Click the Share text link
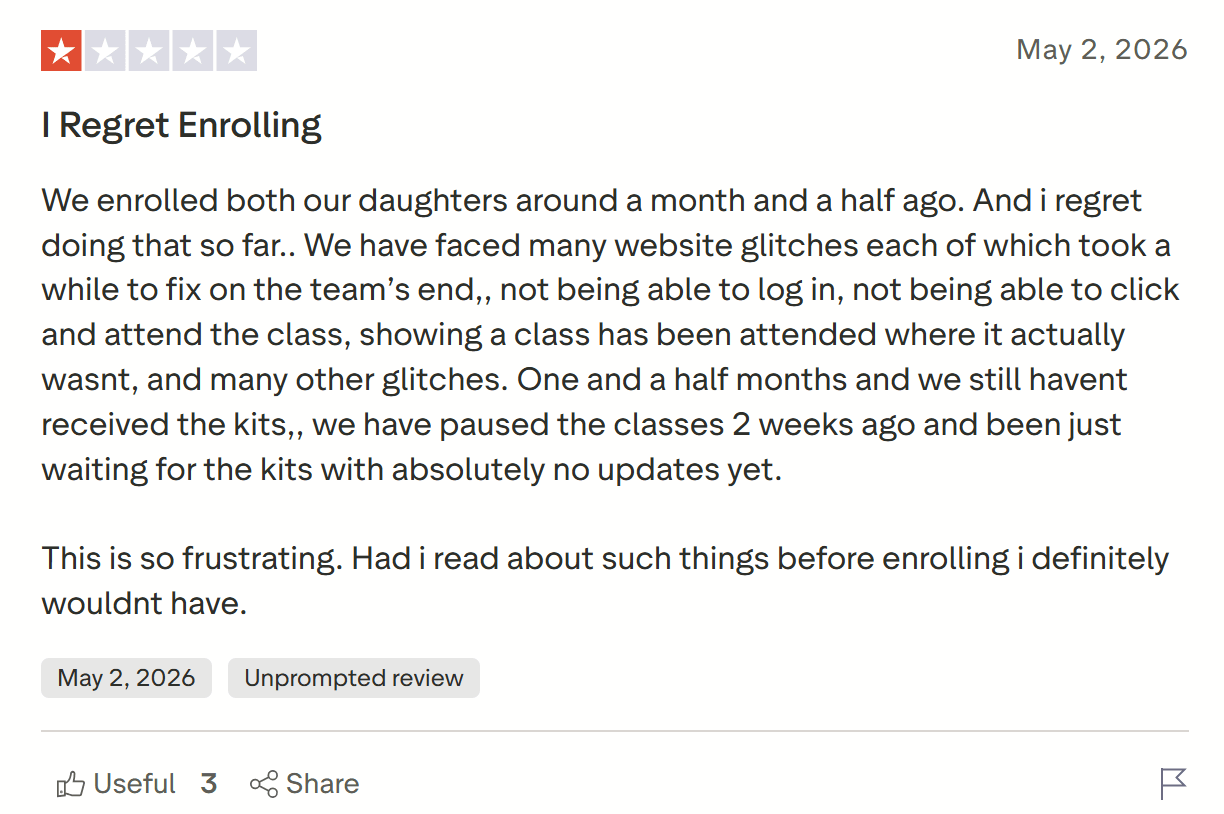Viewport: 1224px width, 814px height. (322, 784)
